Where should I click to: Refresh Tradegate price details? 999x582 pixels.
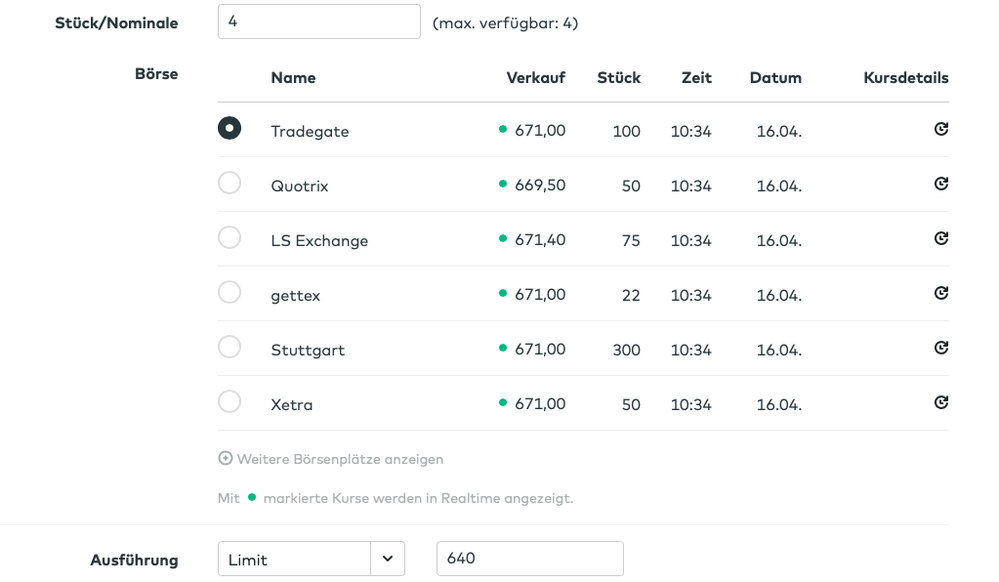pos(940,129)
